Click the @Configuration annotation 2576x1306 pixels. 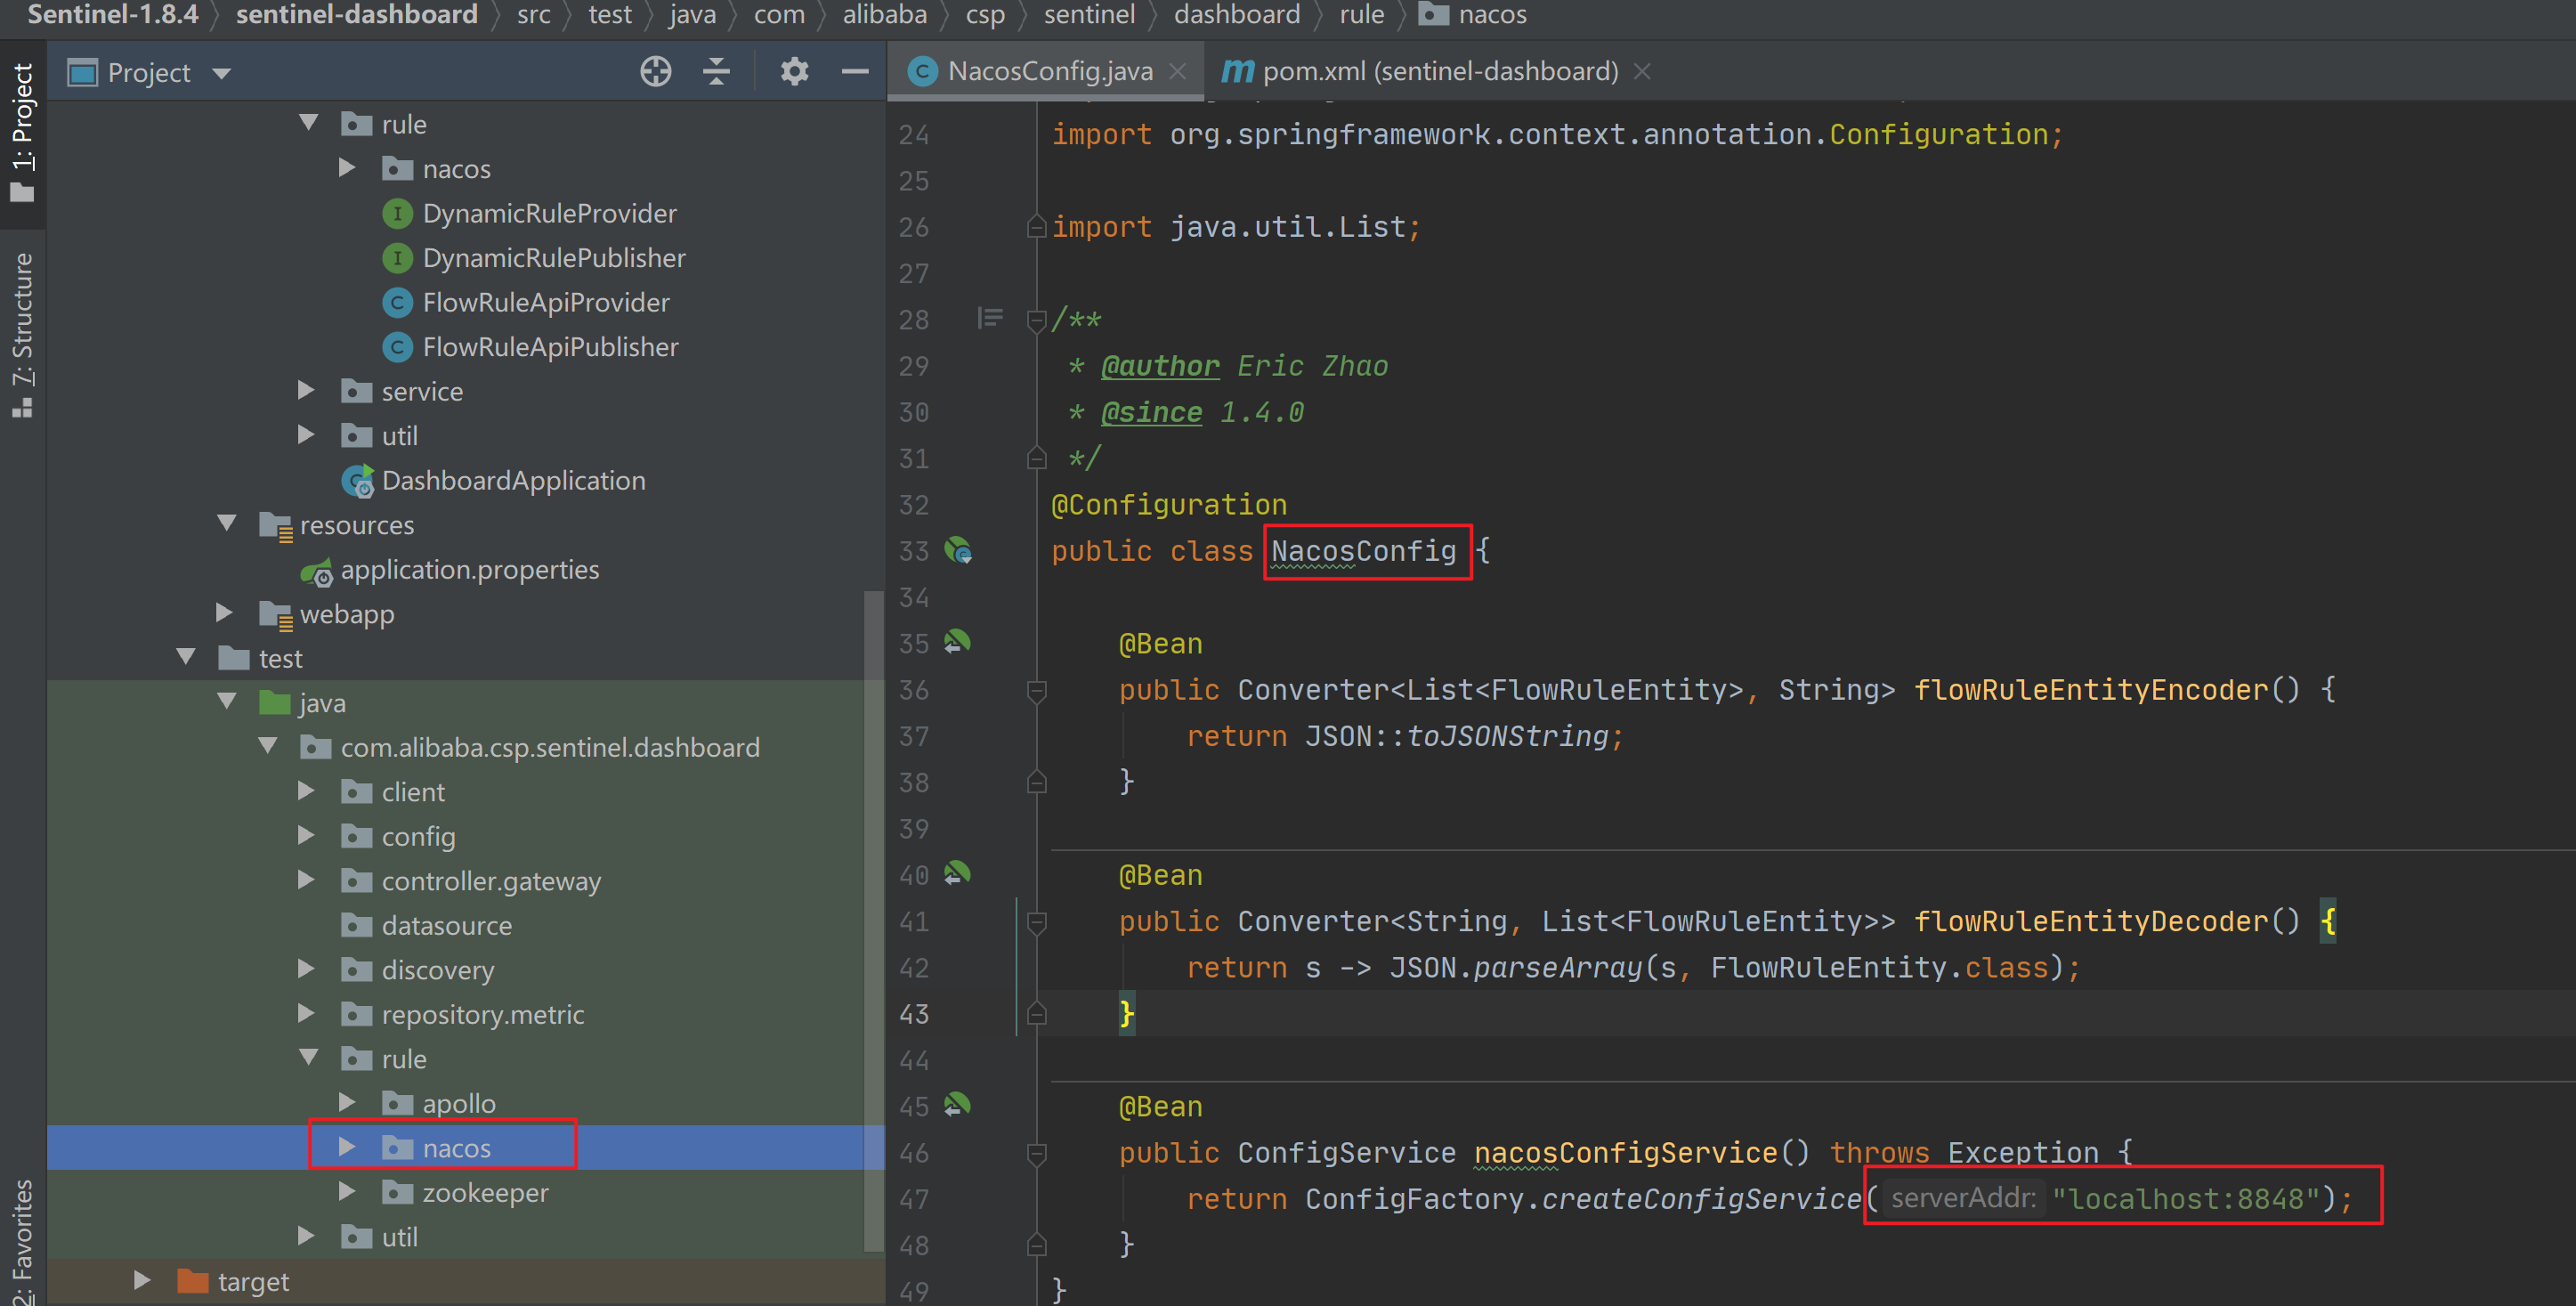pos(1169,505)
